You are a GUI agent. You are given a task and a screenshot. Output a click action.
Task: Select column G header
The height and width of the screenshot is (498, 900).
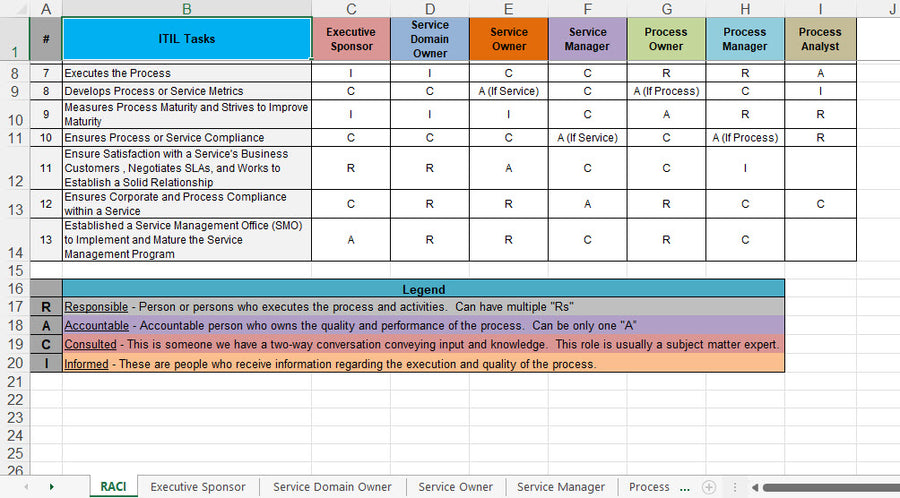pos(666,9)
